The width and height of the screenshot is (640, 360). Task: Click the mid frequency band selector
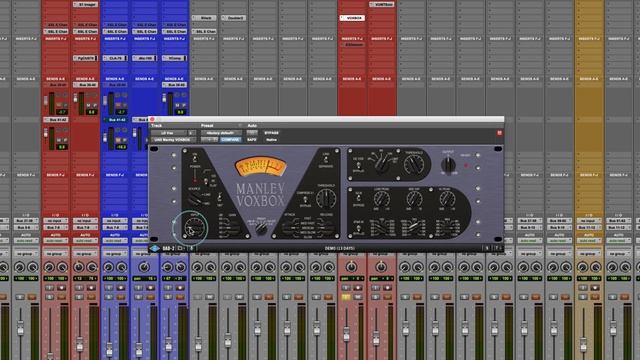pyautogui.click(x=414, y=228)
